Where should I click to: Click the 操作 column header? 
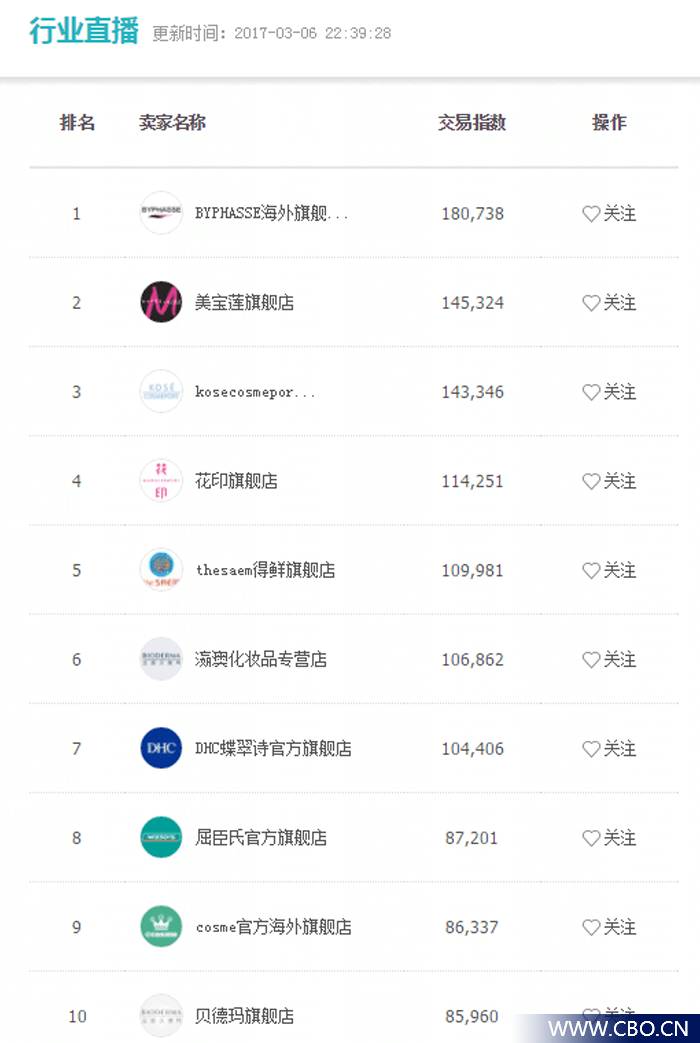coord(609,123)
